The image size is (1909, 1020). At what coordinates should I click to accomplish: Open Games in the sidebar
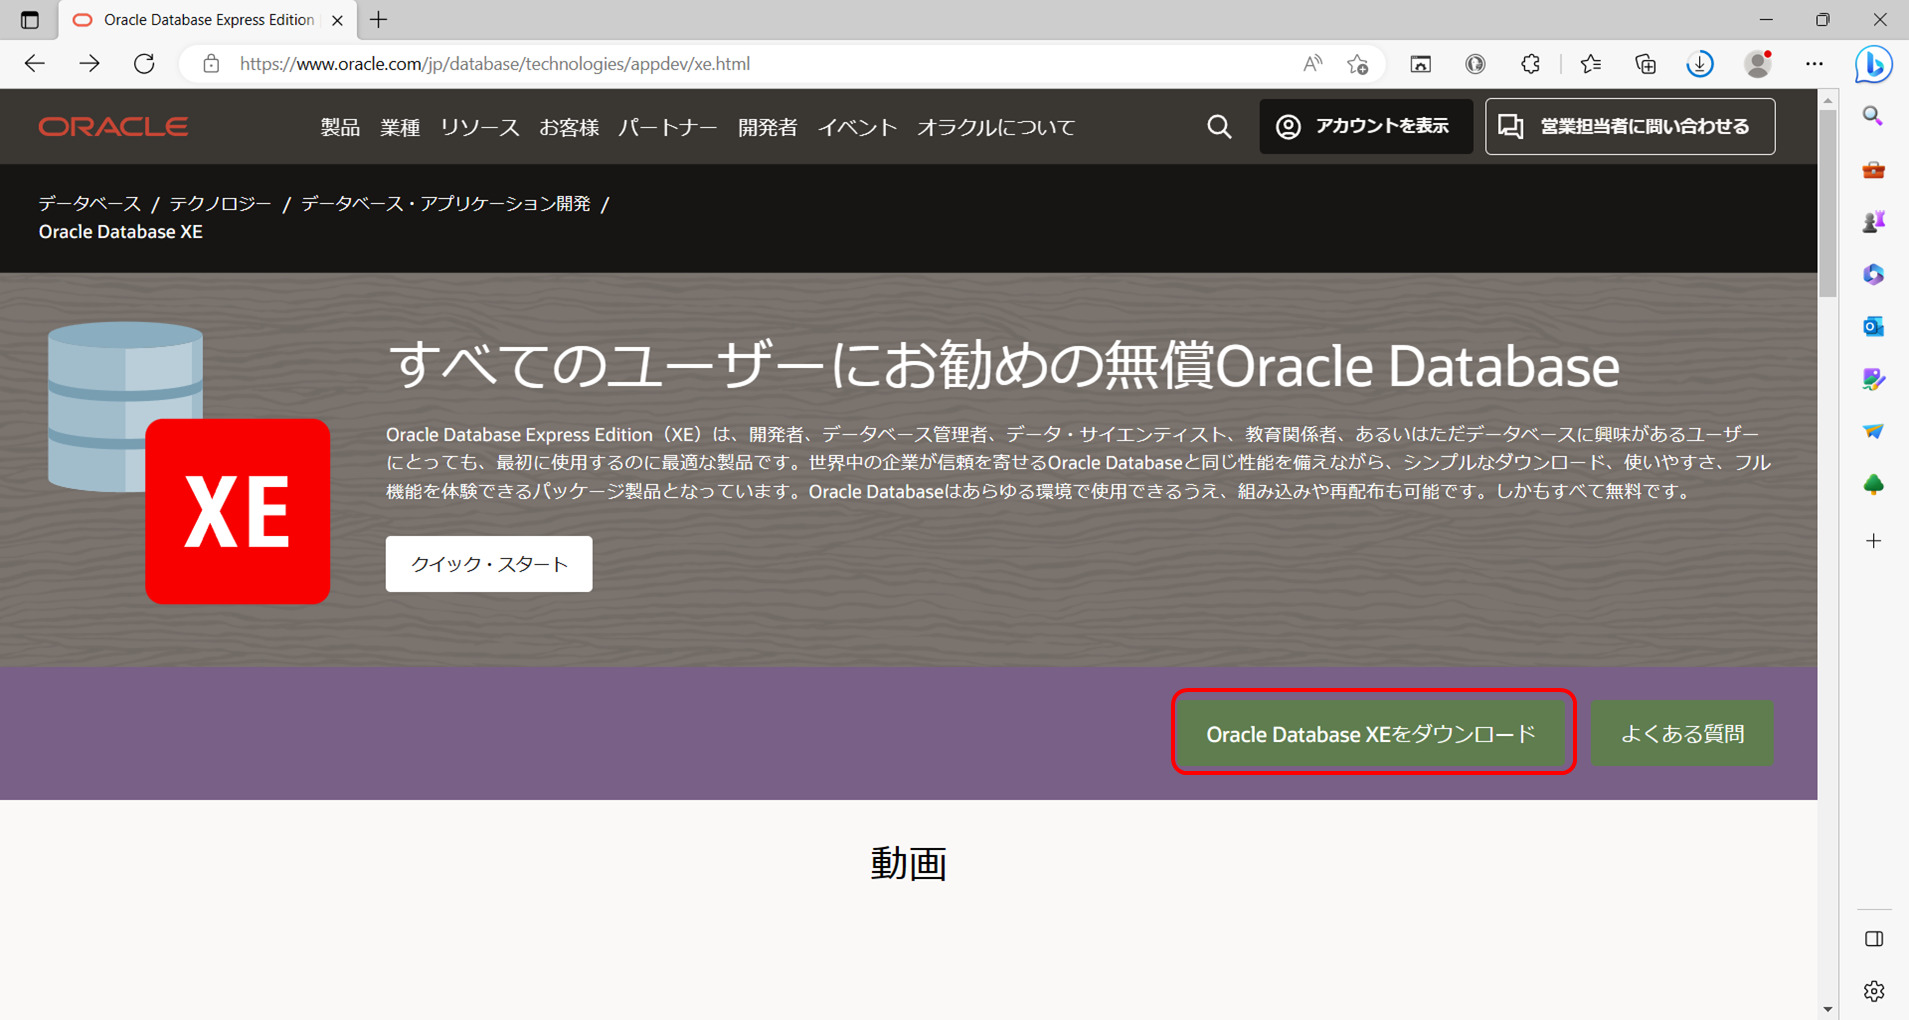coord(1873,221)
